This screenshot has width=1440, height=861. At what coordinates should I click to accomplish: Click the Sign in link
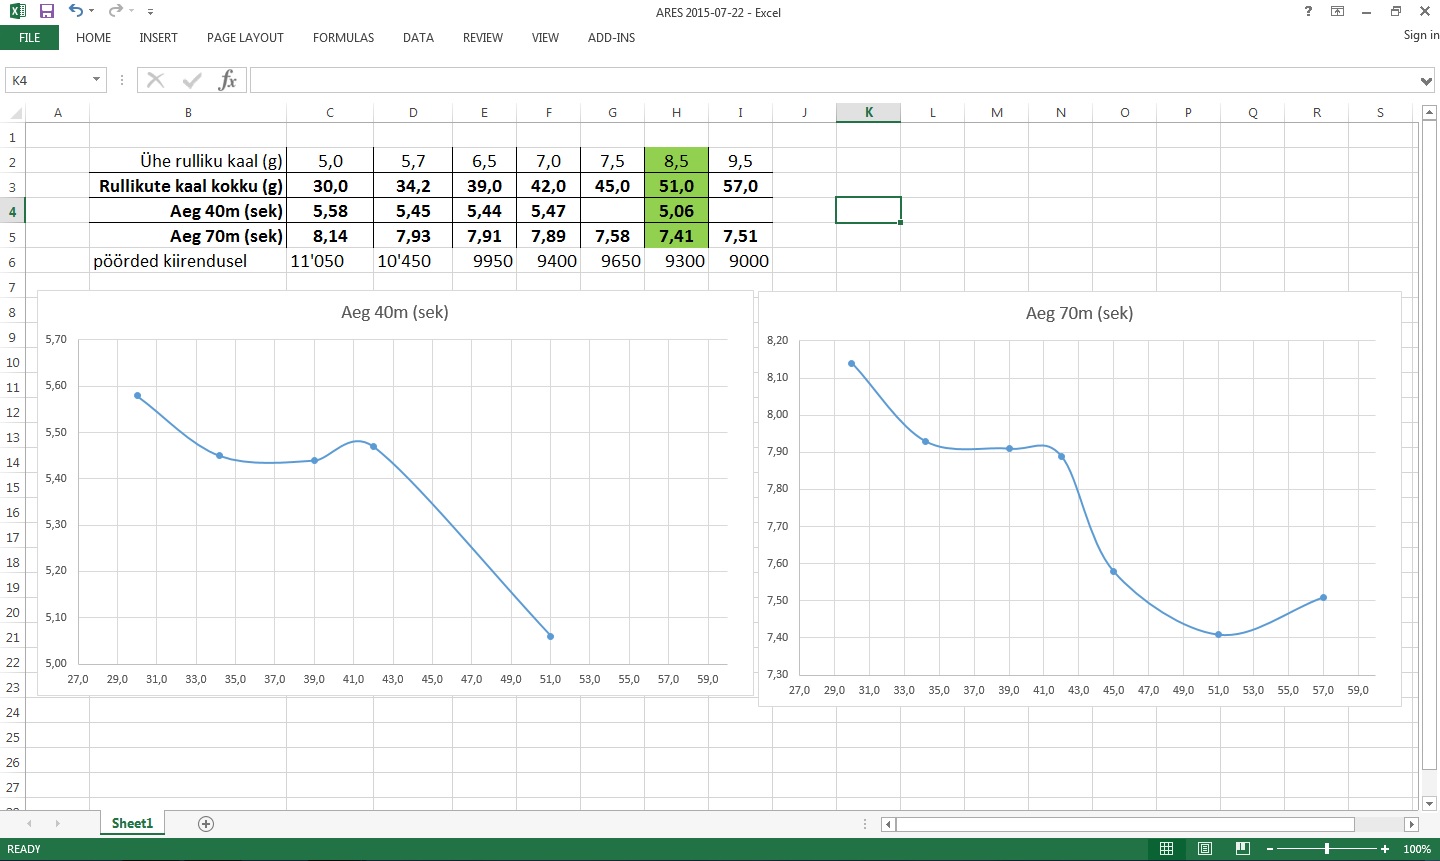click(1420, 35)
